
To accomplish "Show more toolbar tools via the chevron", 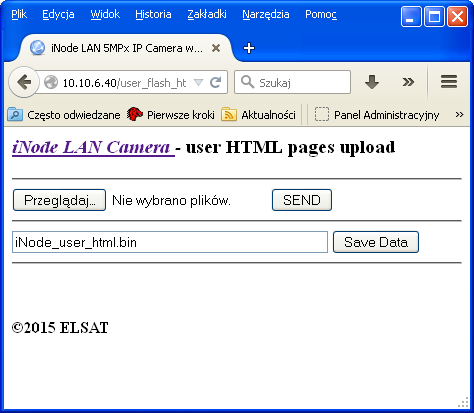I will [408, 82].
